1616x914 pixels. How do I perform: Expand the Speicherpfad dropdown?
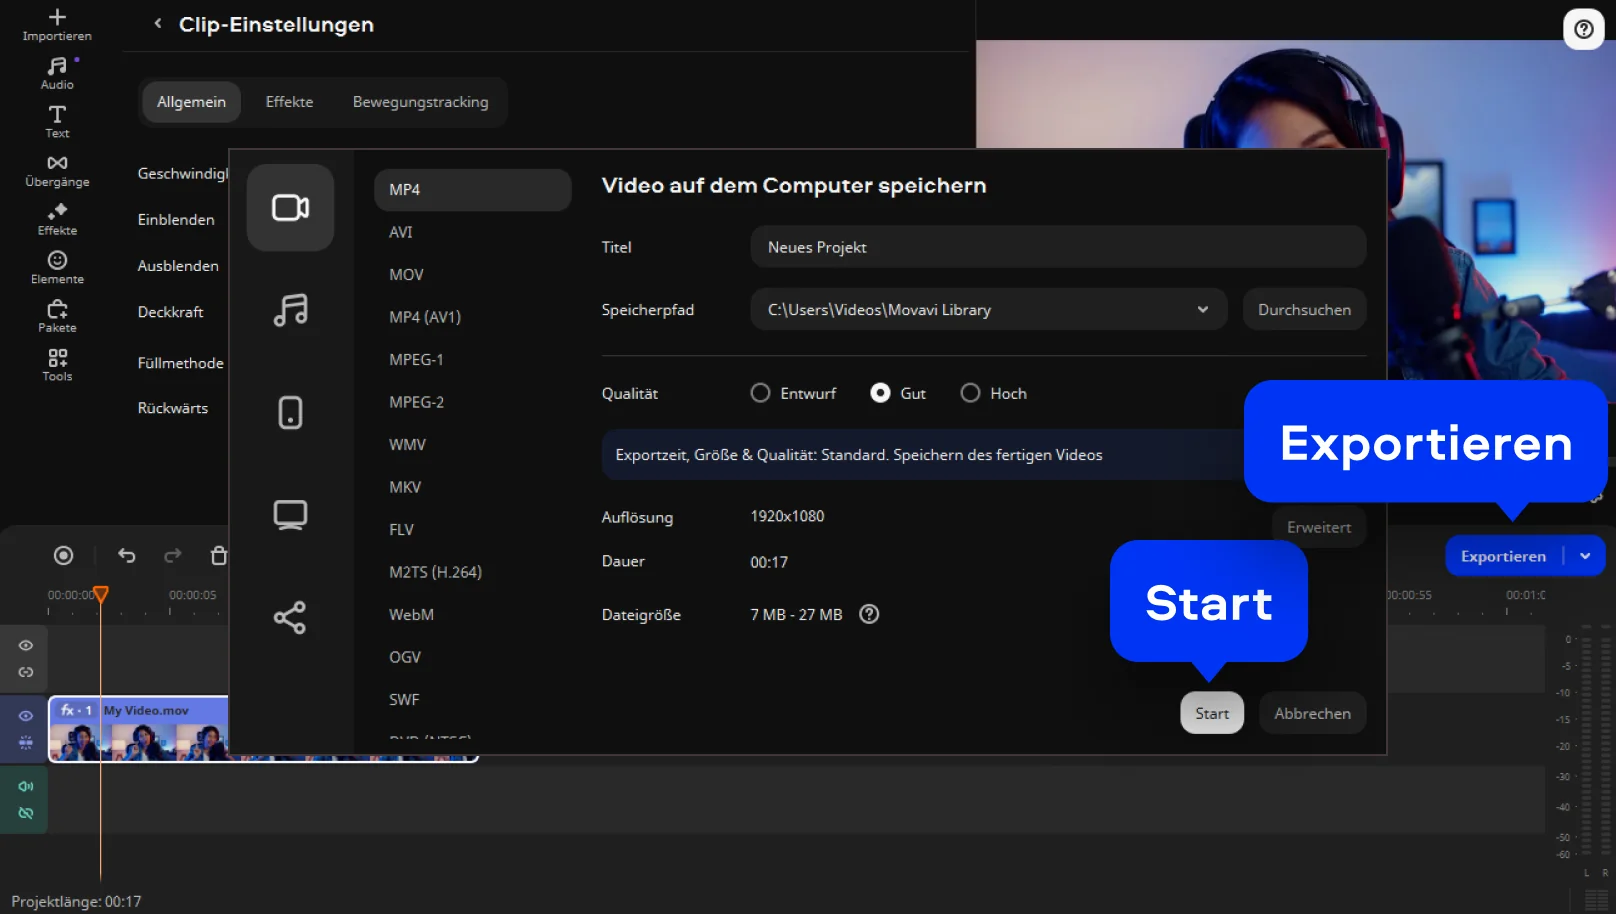(x=1202, y=310)
